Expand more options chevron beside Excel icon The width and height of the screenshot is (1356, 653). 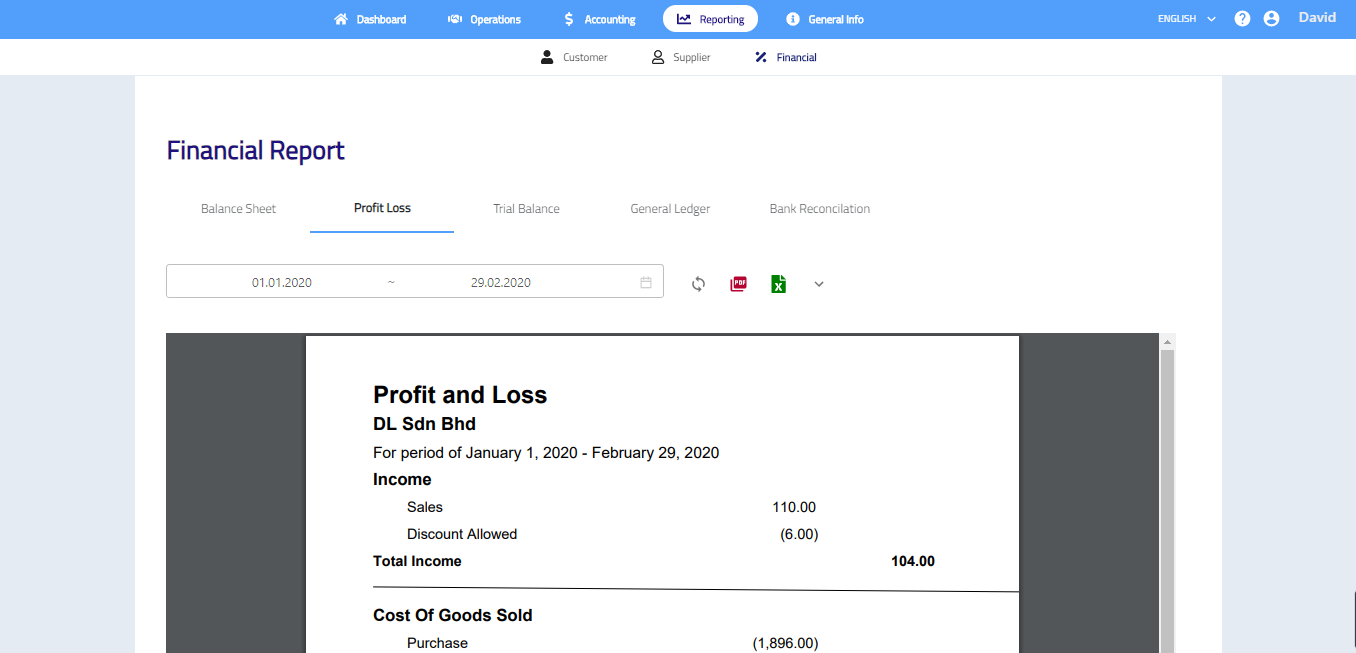coord(819,284)
